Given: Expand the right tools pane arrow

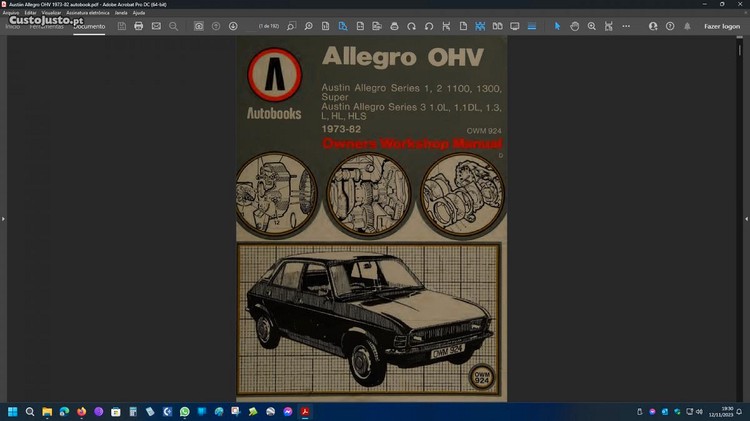Looking at the screenshot, I should click(x=746, y=218).
